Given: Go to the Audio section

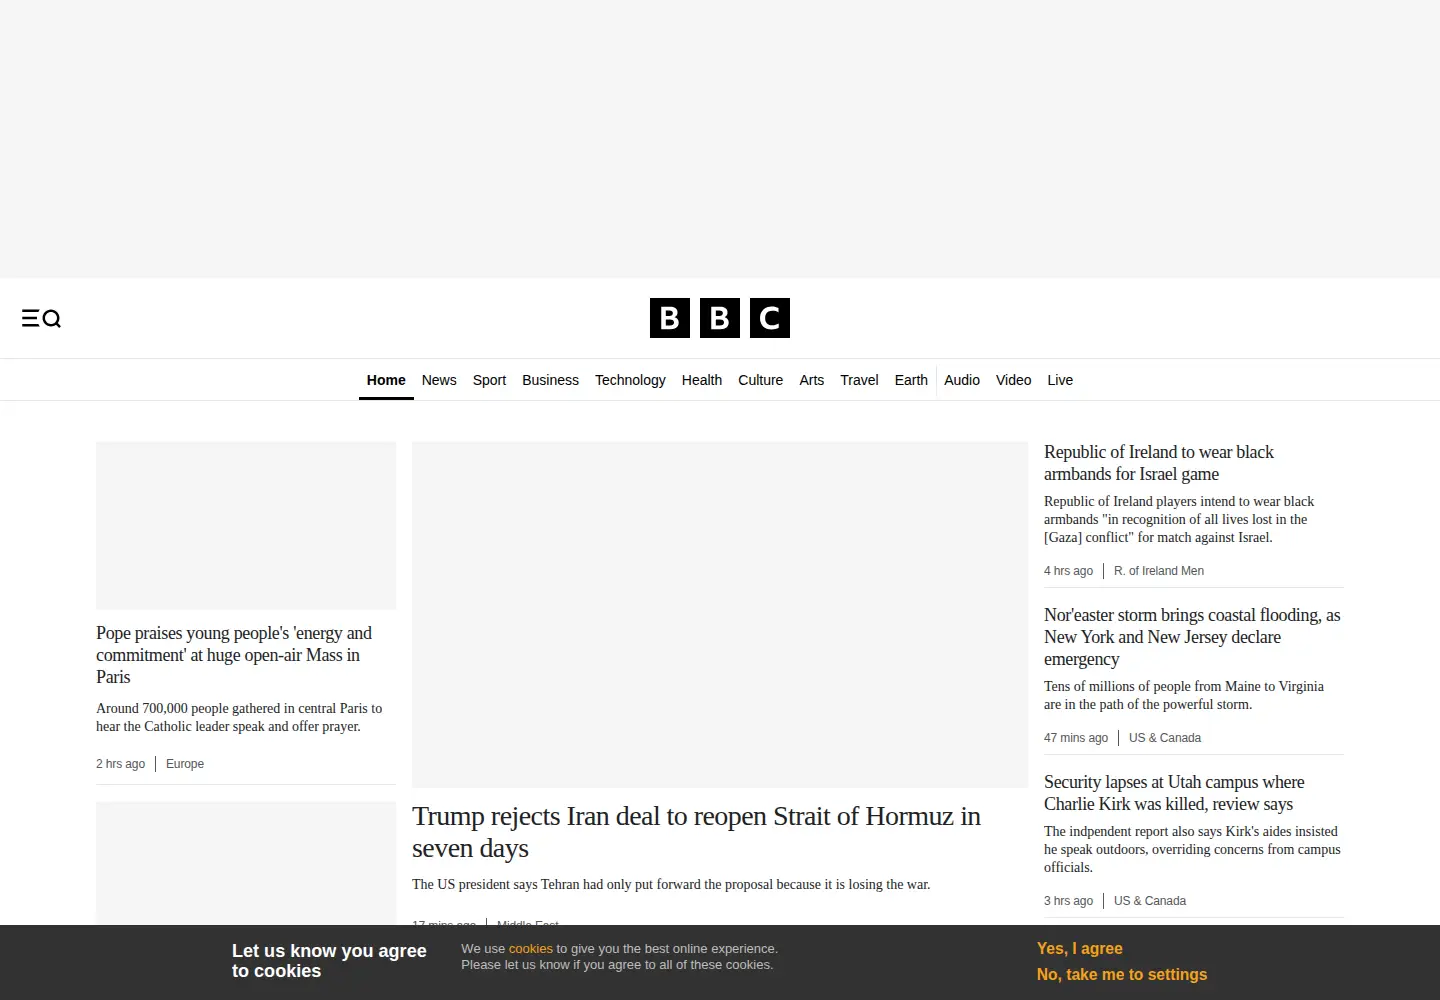Looking at the screenshot, I should tap(962, 380).
